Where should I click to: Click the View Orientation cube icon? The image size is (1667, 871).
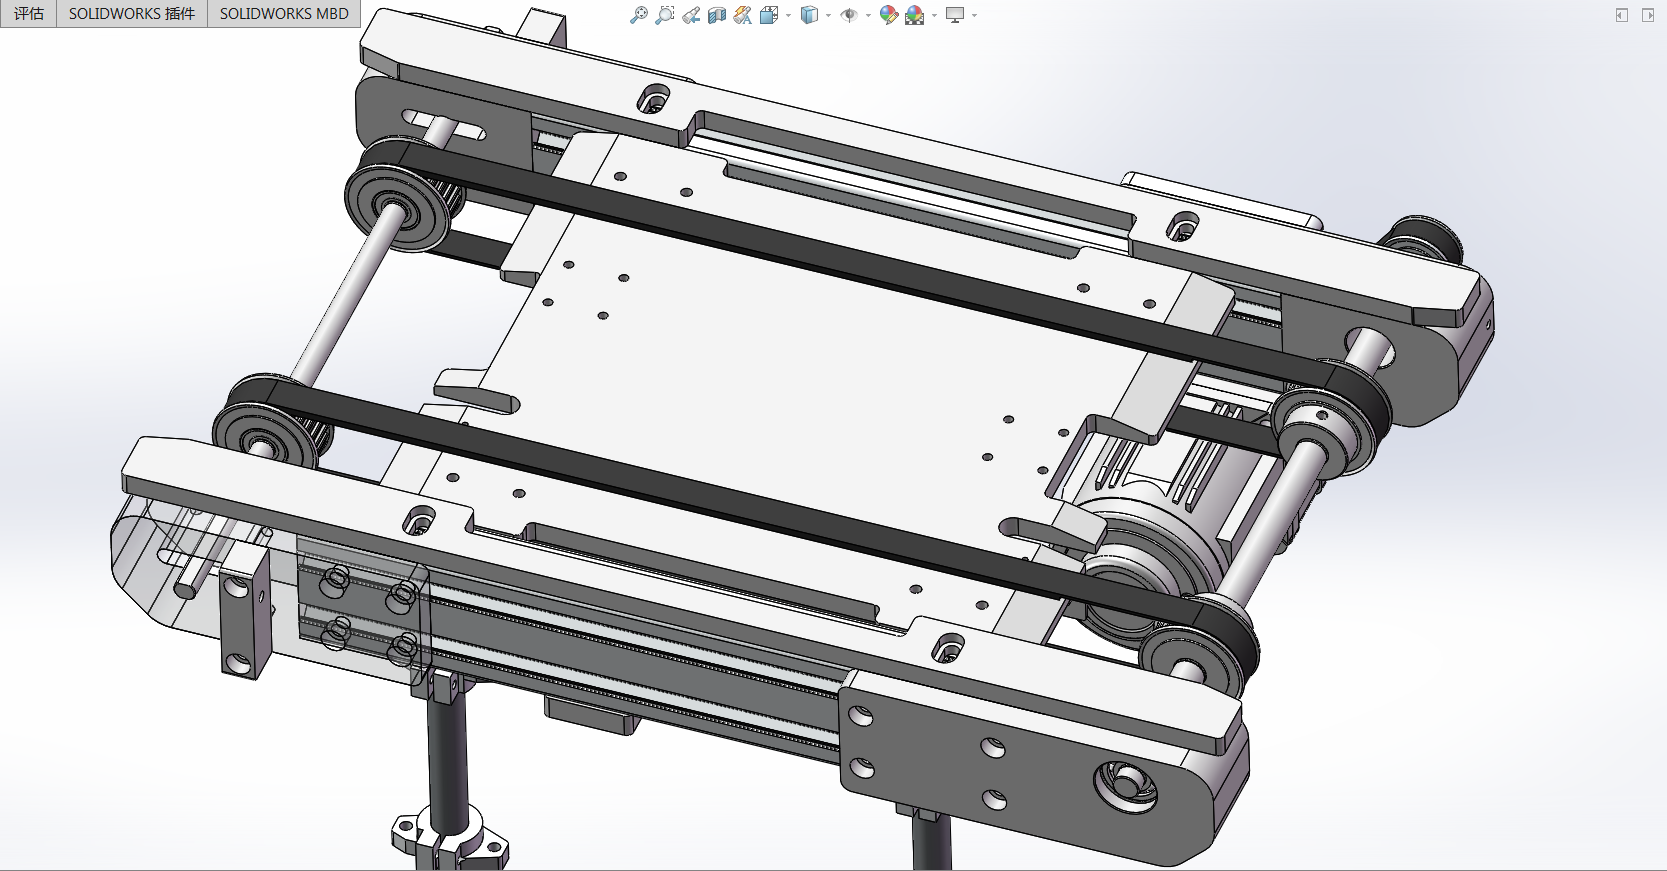click(x=769, y=15)
